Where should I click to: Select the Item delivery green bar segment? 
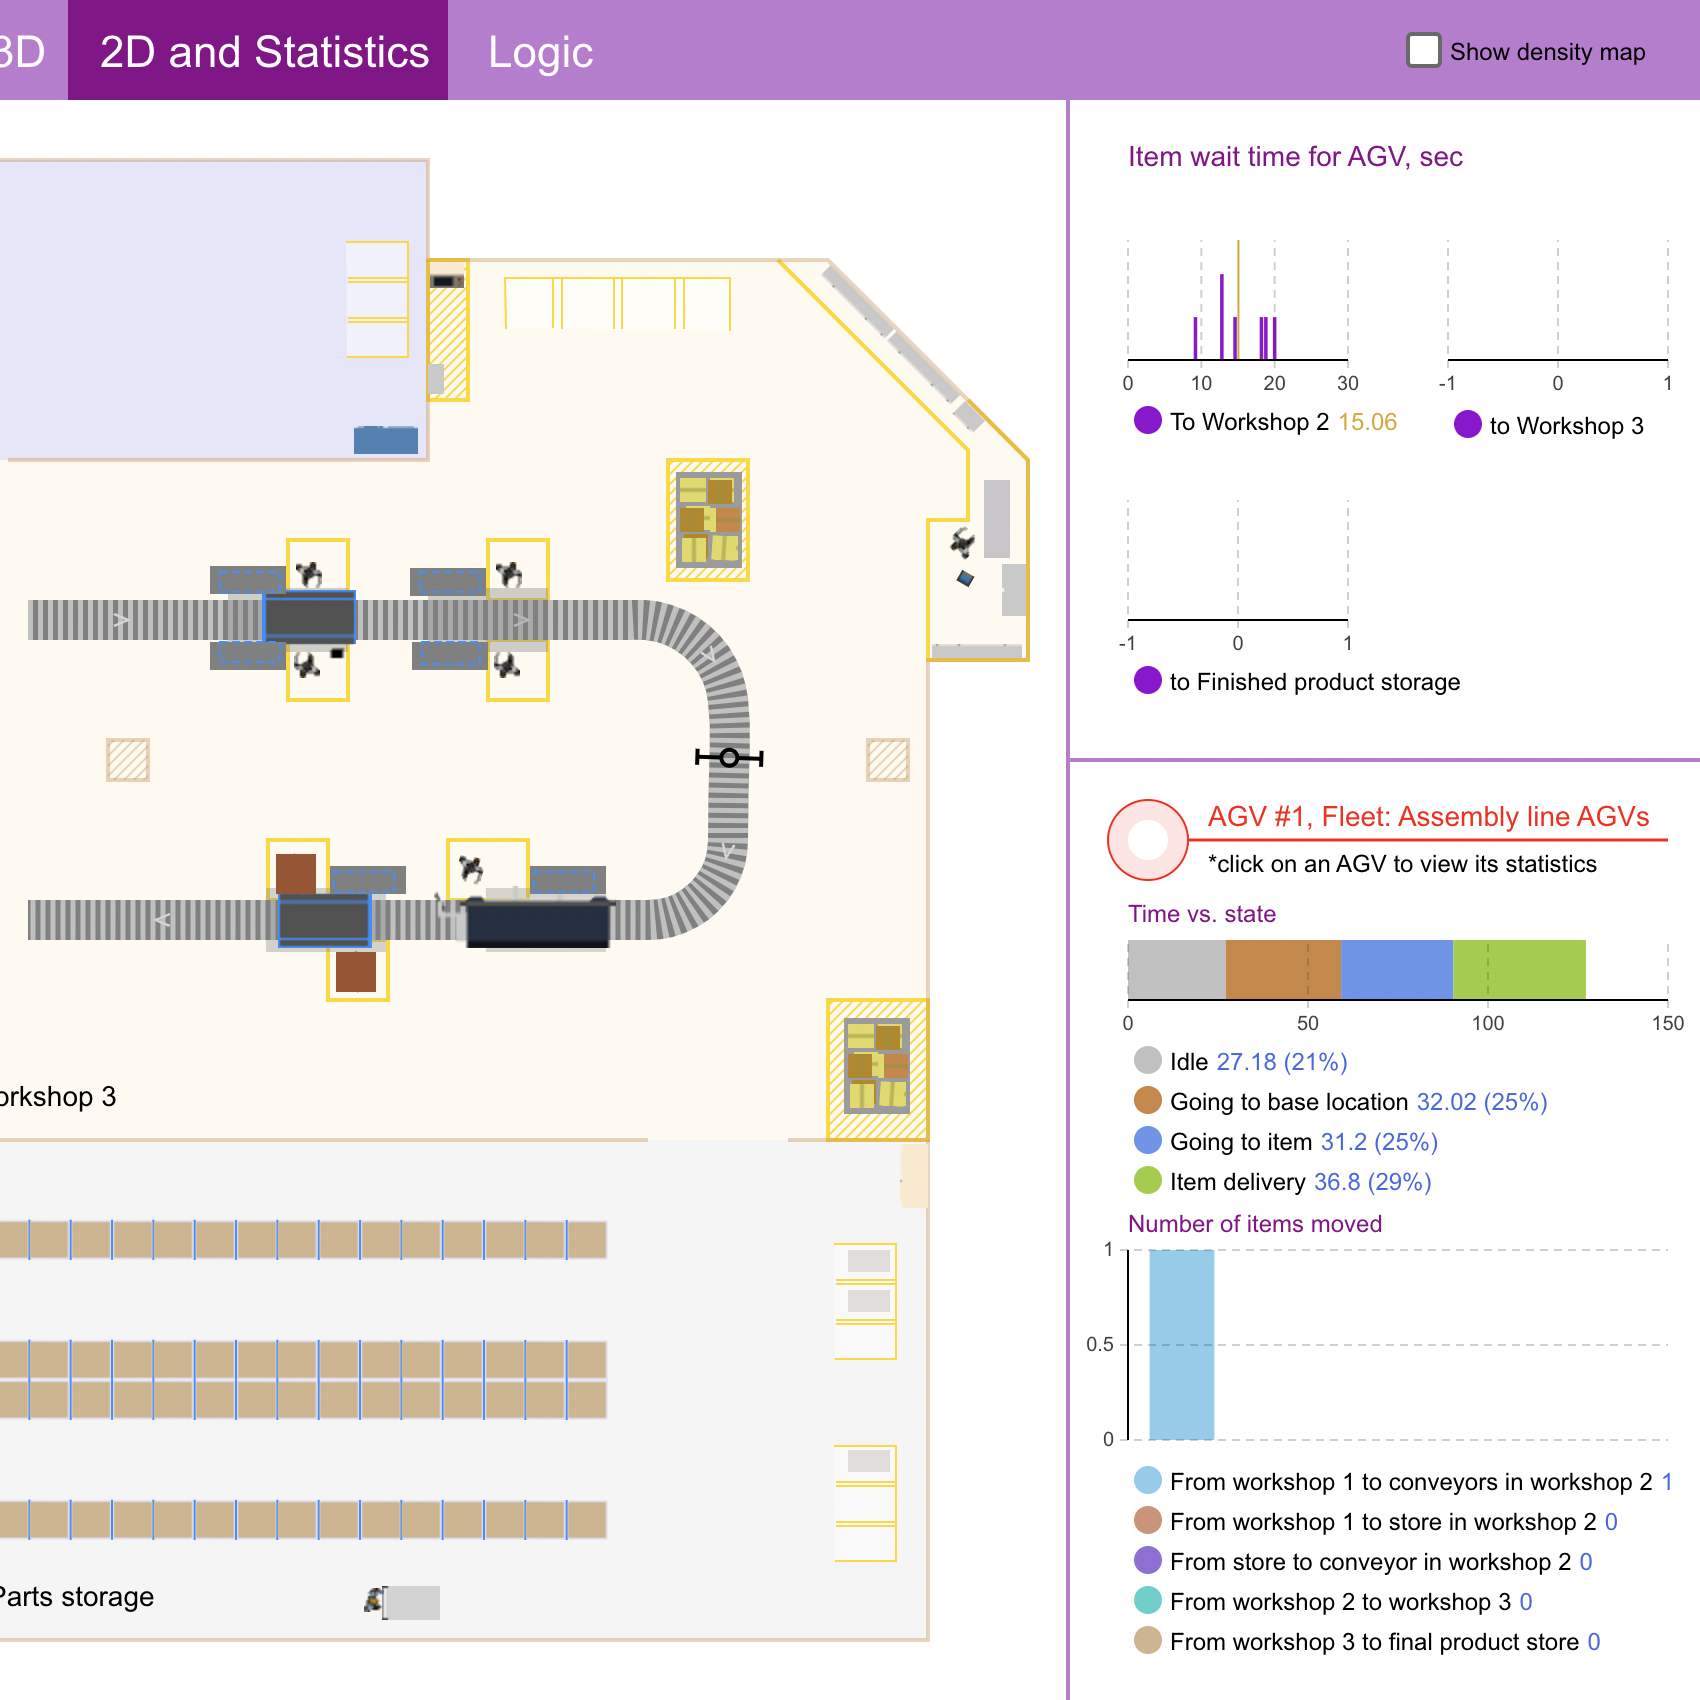tap(1518, 969)
